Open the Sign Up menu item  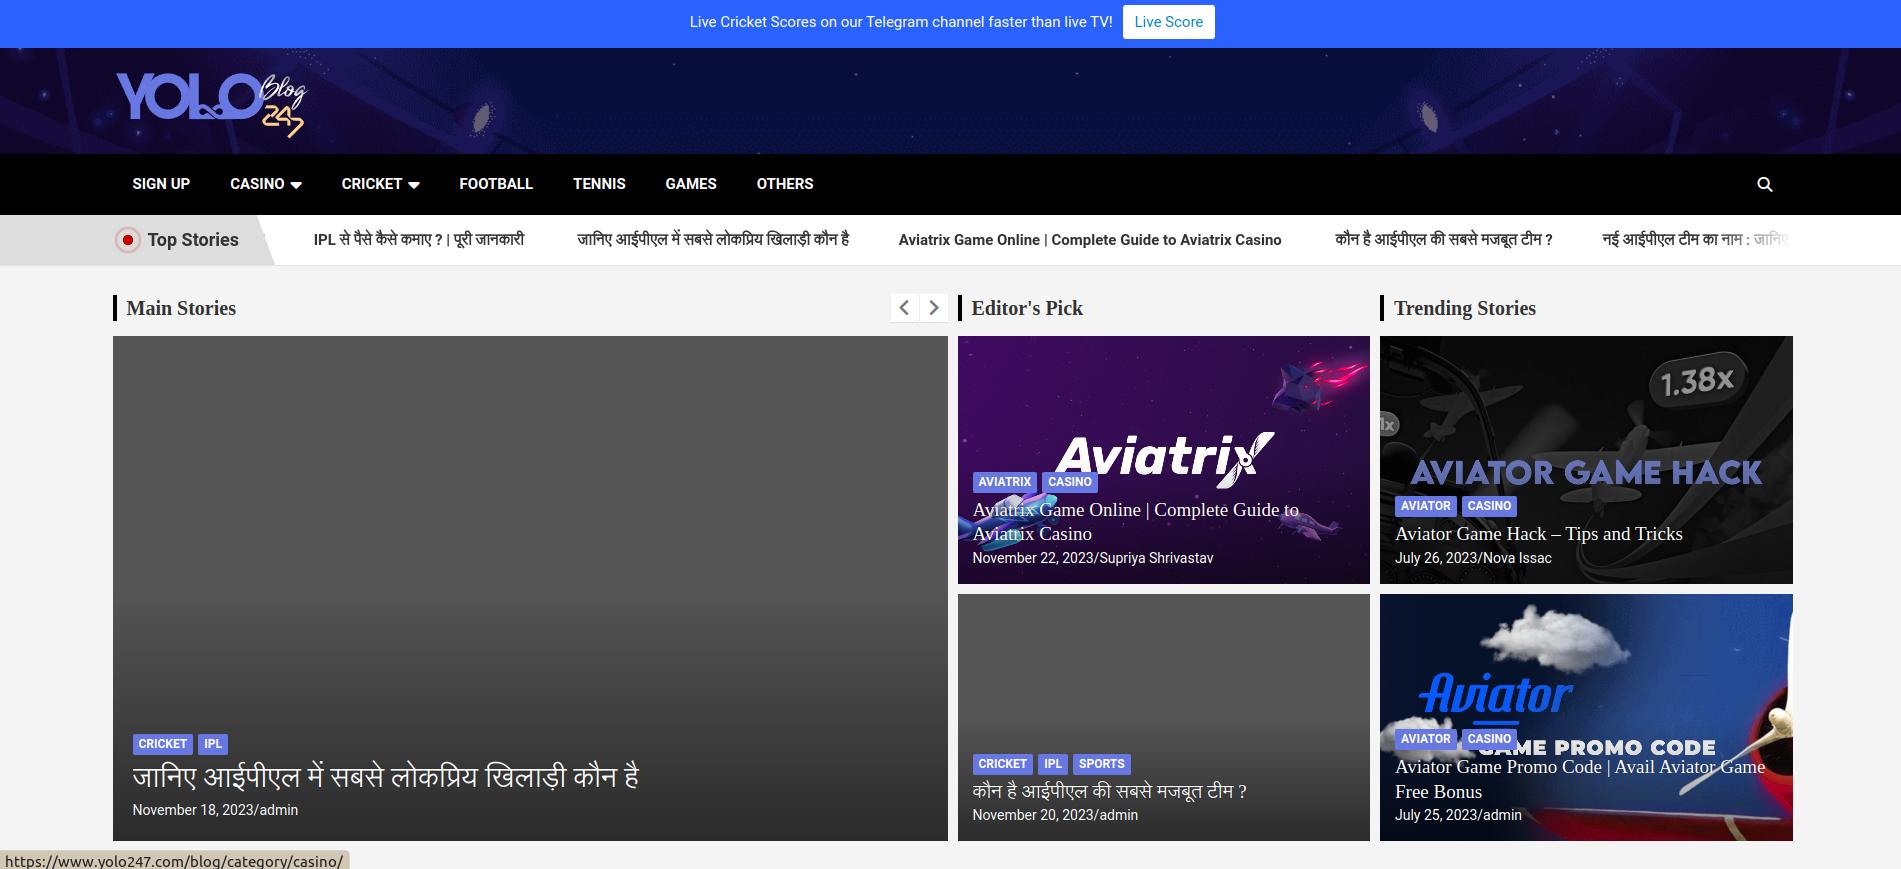point(161,184)
